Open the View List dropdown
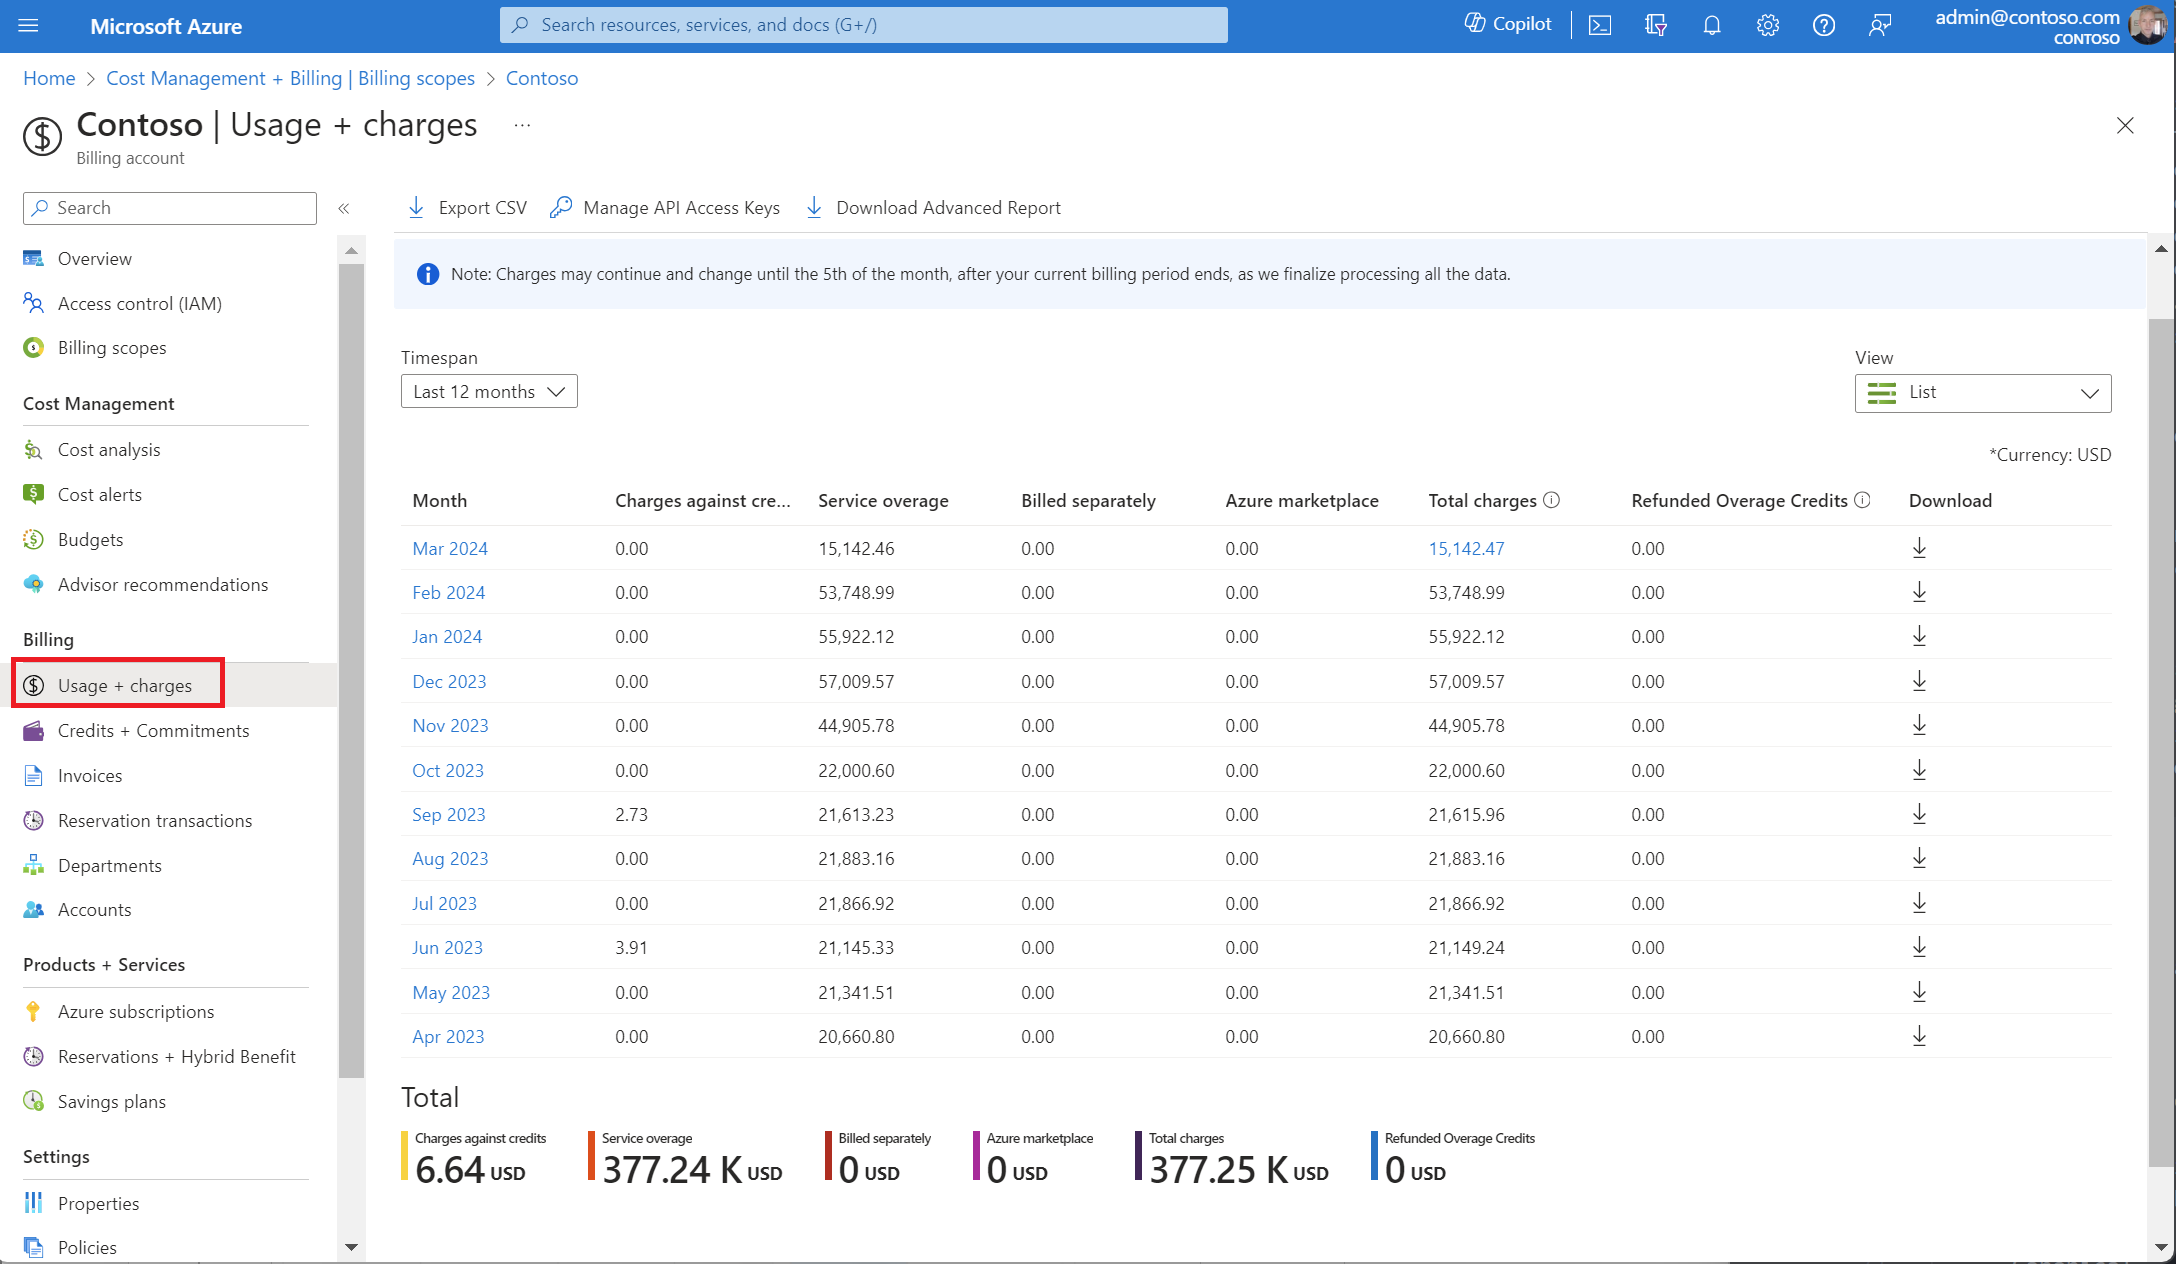The image size is (2176, 1264). click(x=1982, y=393)
